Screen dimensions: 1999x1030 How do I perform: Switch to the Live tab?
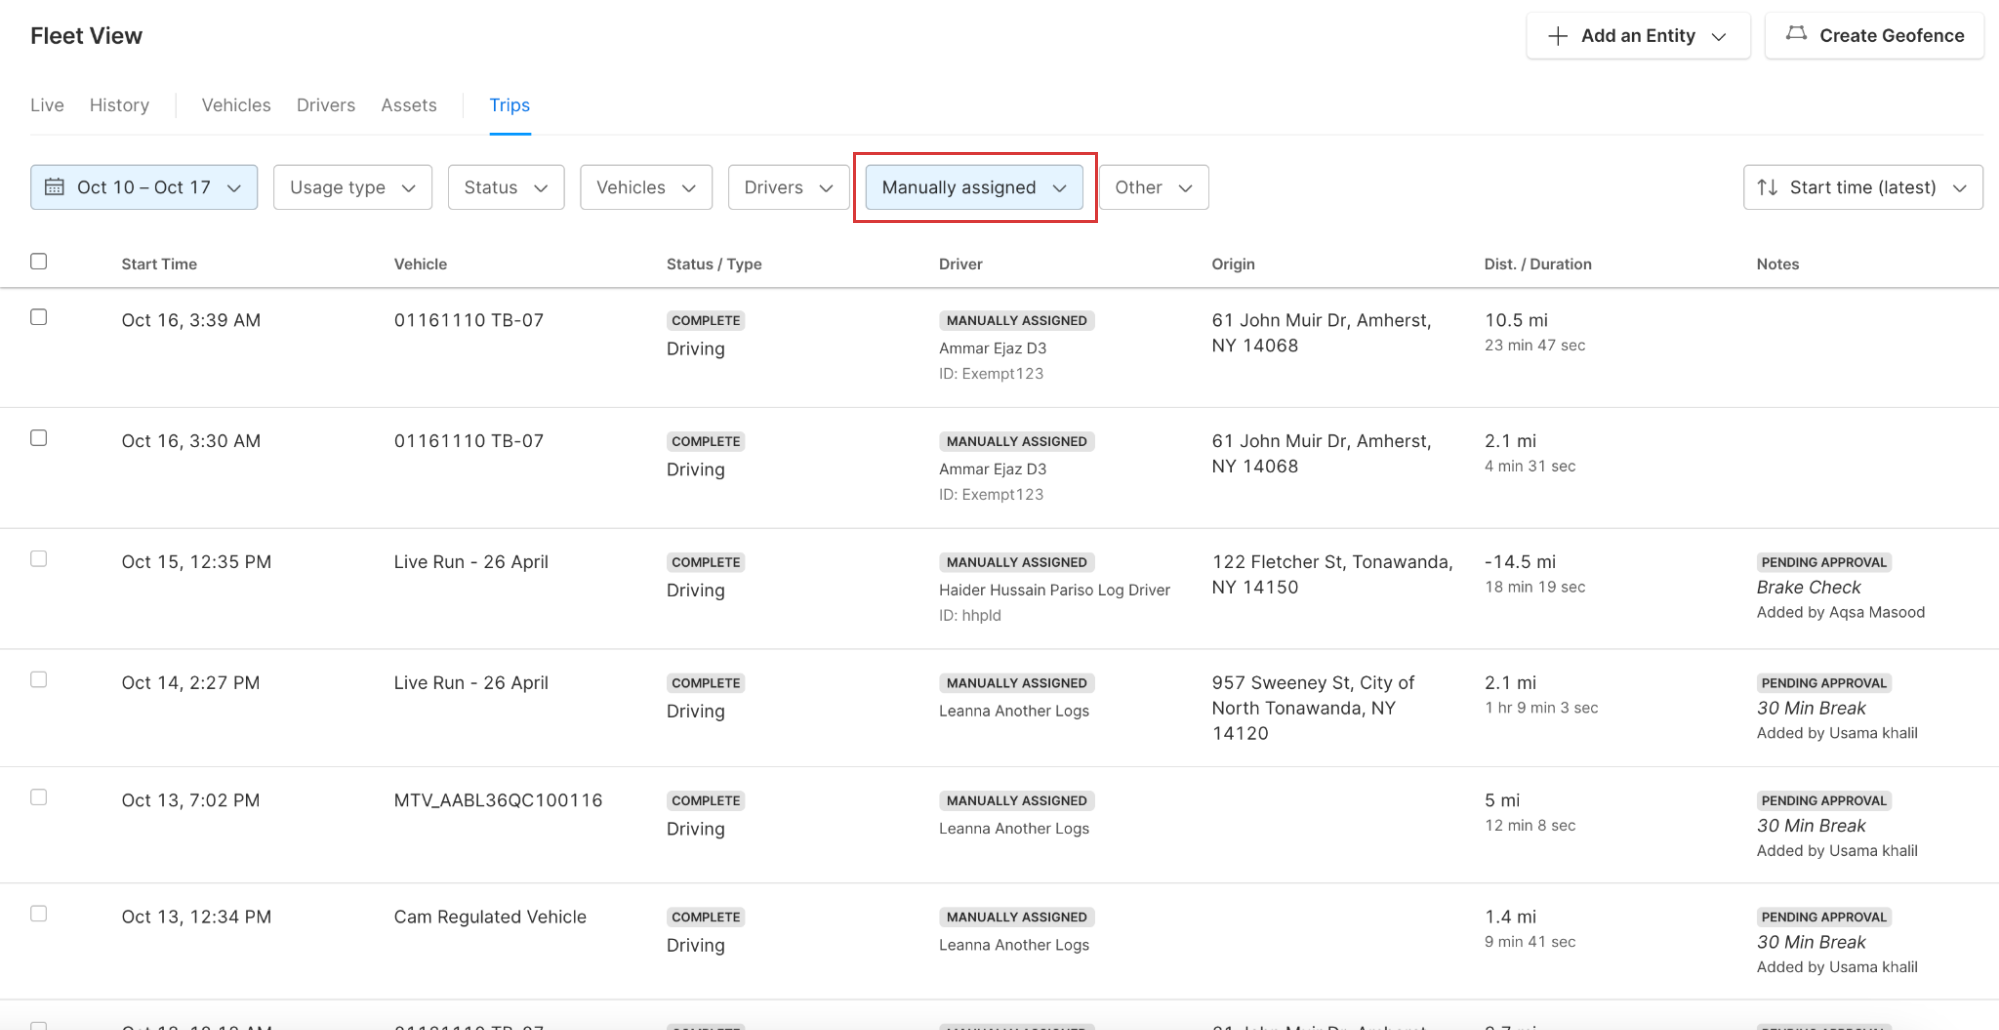click(47, 105)
